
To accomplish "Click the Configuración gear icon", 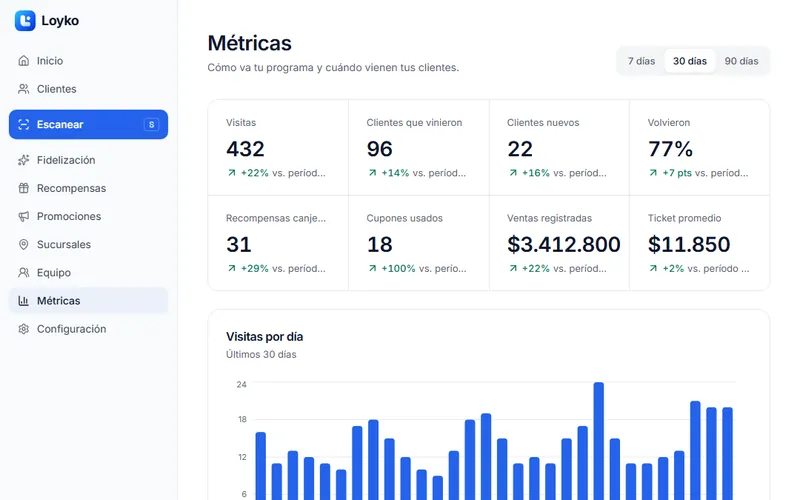I will point(23,329).
